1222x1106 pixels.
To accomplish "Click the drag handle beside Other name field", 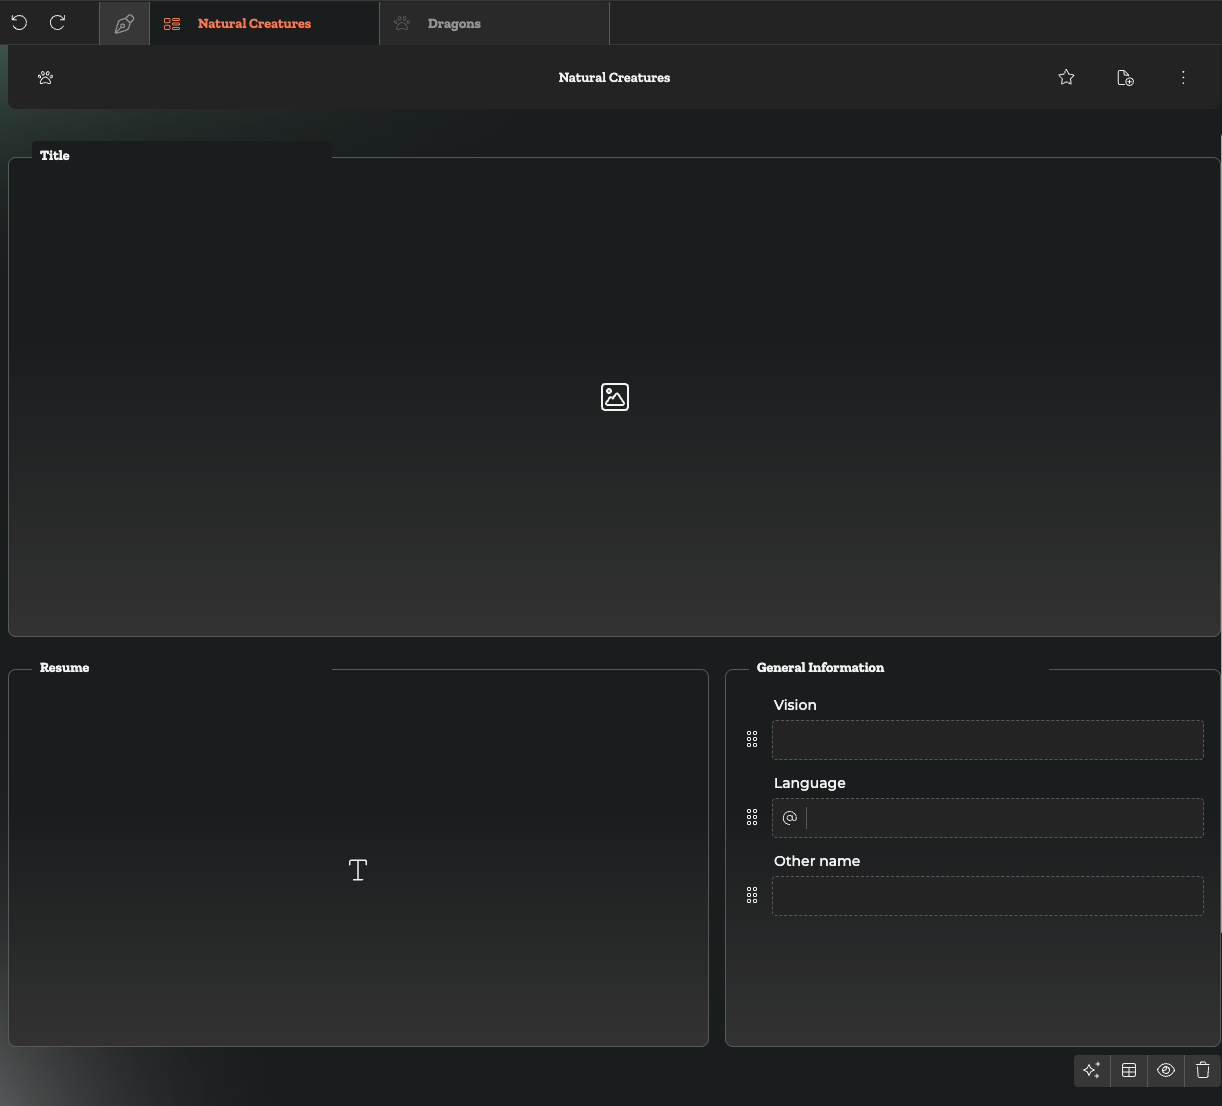I will coord(752,895).
